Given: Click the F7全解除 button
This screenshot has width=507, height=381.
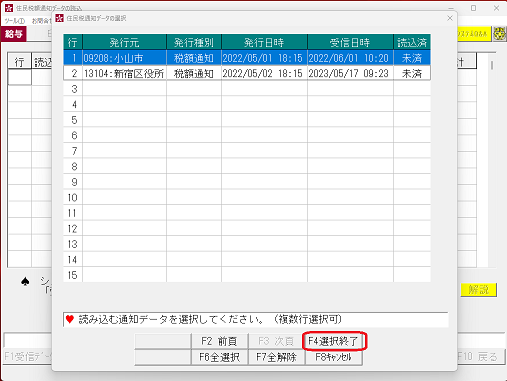Looking at the screenshot, I should (x=276, y=357).
